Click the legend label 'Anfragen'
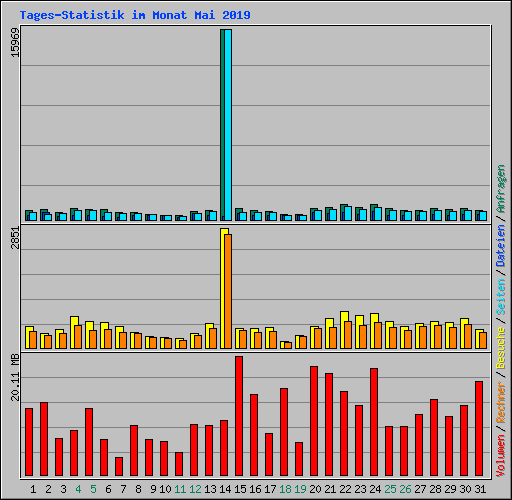Viewport: 512px width, 500px height. [501, 189]
